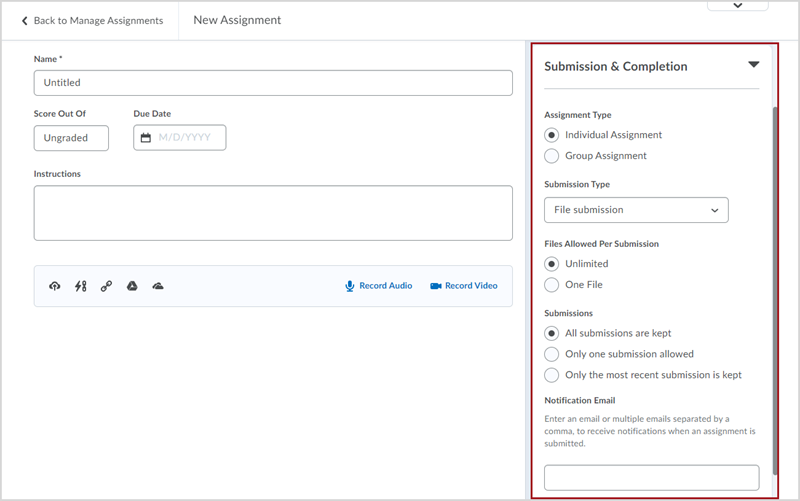Viewport: 800px width, 501px height.
Task: Click the Record Audio link
Action: coord(386,286)
